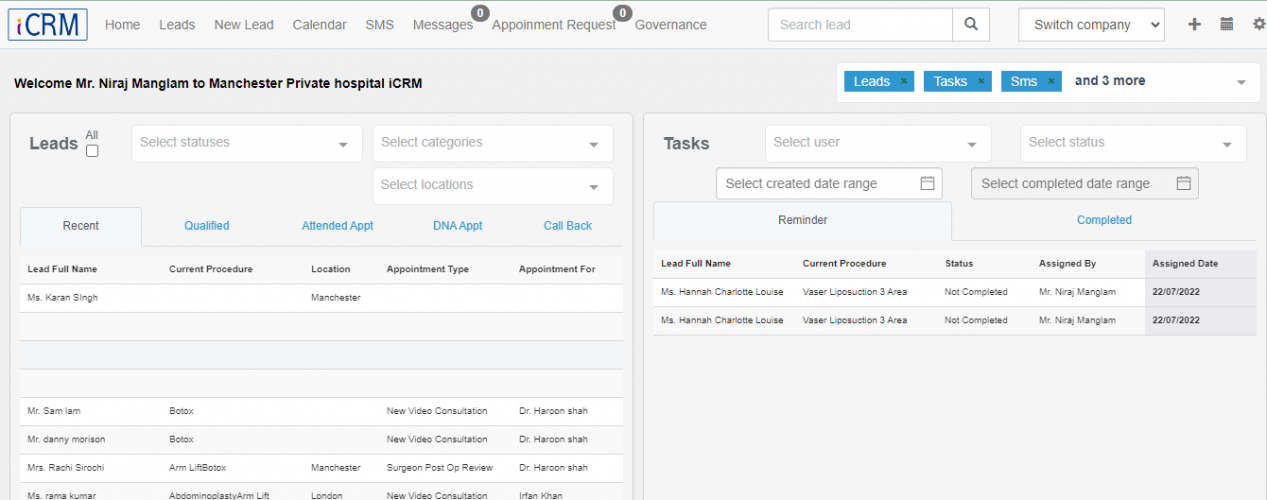The height and width of the screenshot is (500, 1267).
Task: Switch to DNA Appt tab
Action: point(458,226)
